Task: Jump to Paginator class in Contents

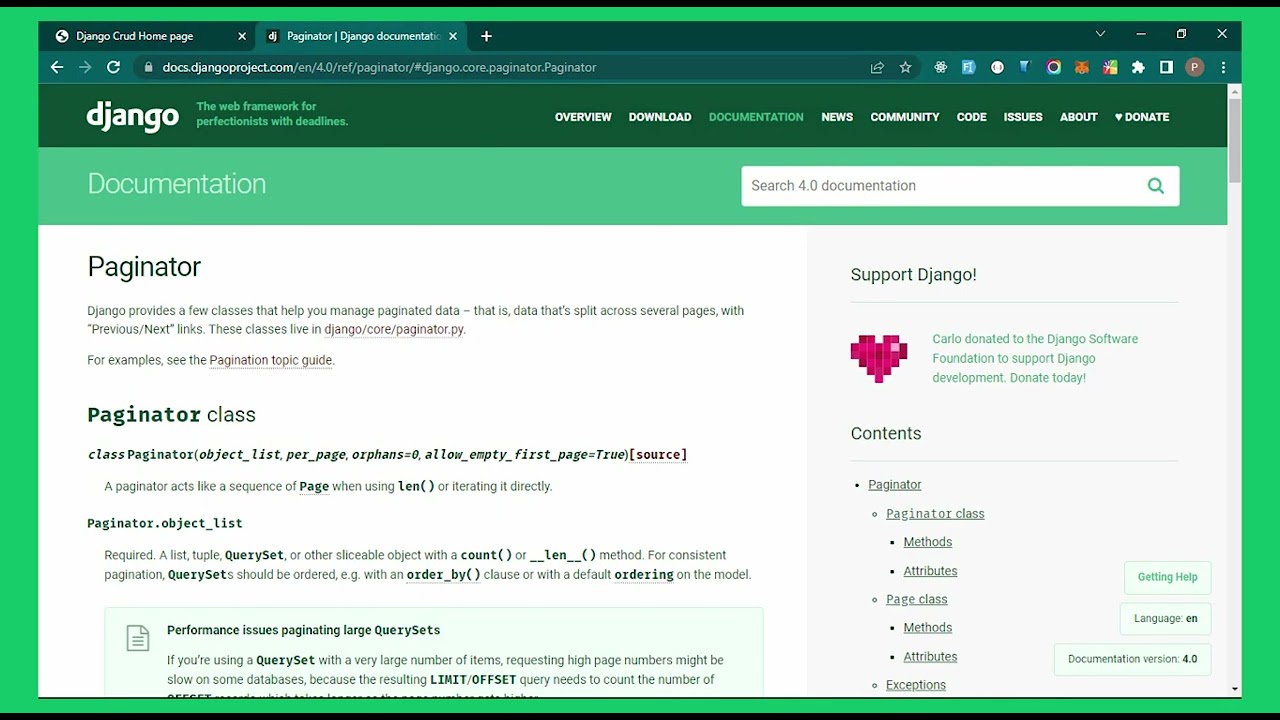Action: [x=935, y=514]
